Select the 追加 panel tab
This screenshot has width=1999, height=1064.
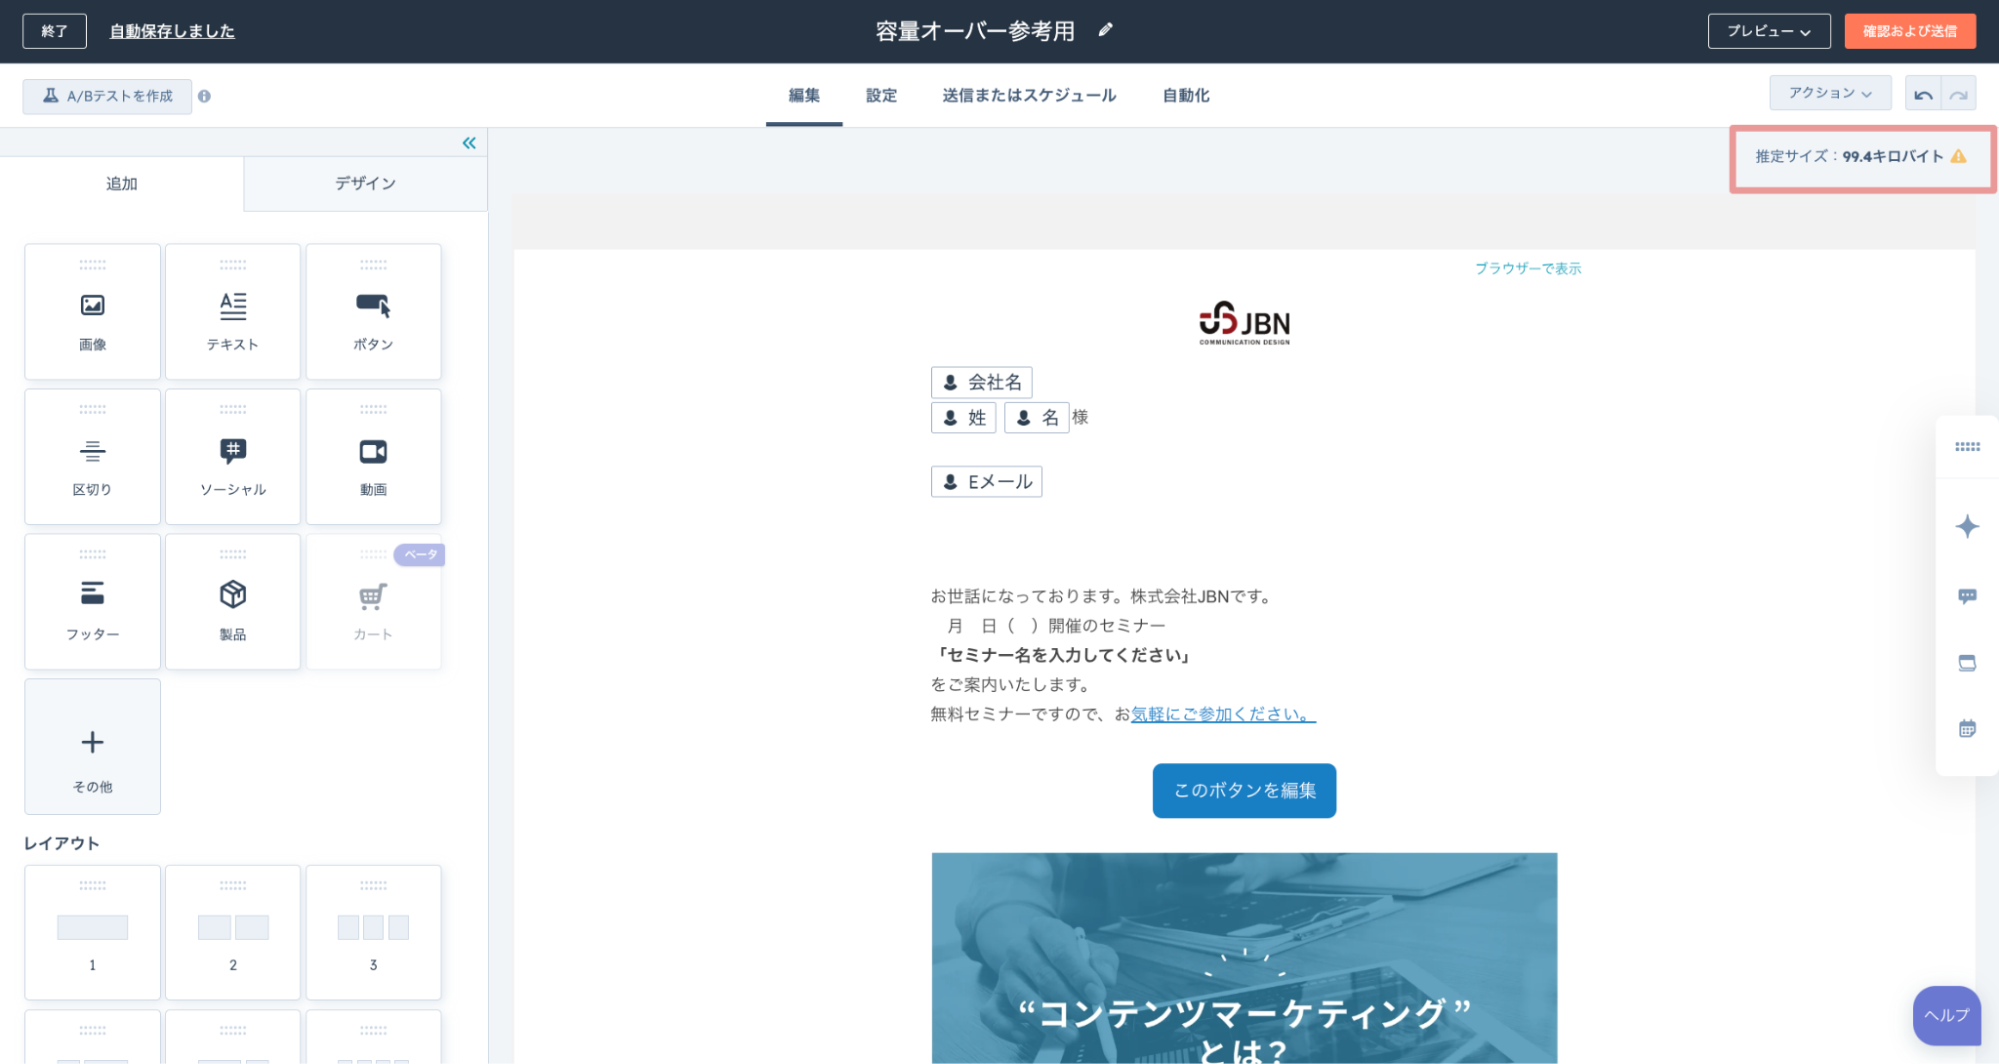(x=122, y=183)
